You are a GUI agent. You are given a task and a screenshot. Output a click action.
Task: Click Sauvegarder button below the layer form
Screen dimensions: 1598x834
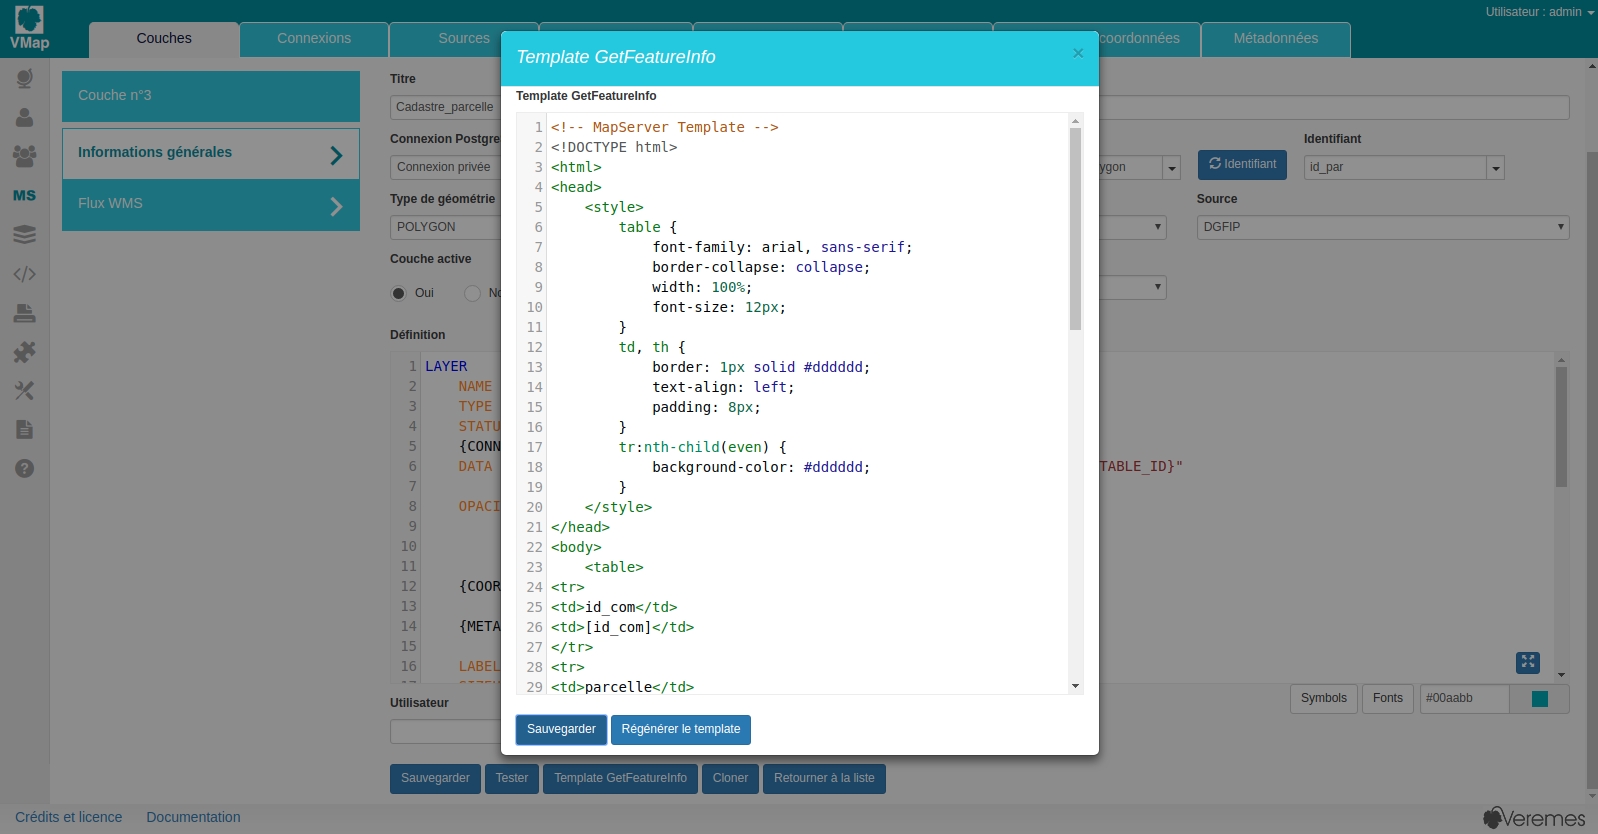coord(435,779)
